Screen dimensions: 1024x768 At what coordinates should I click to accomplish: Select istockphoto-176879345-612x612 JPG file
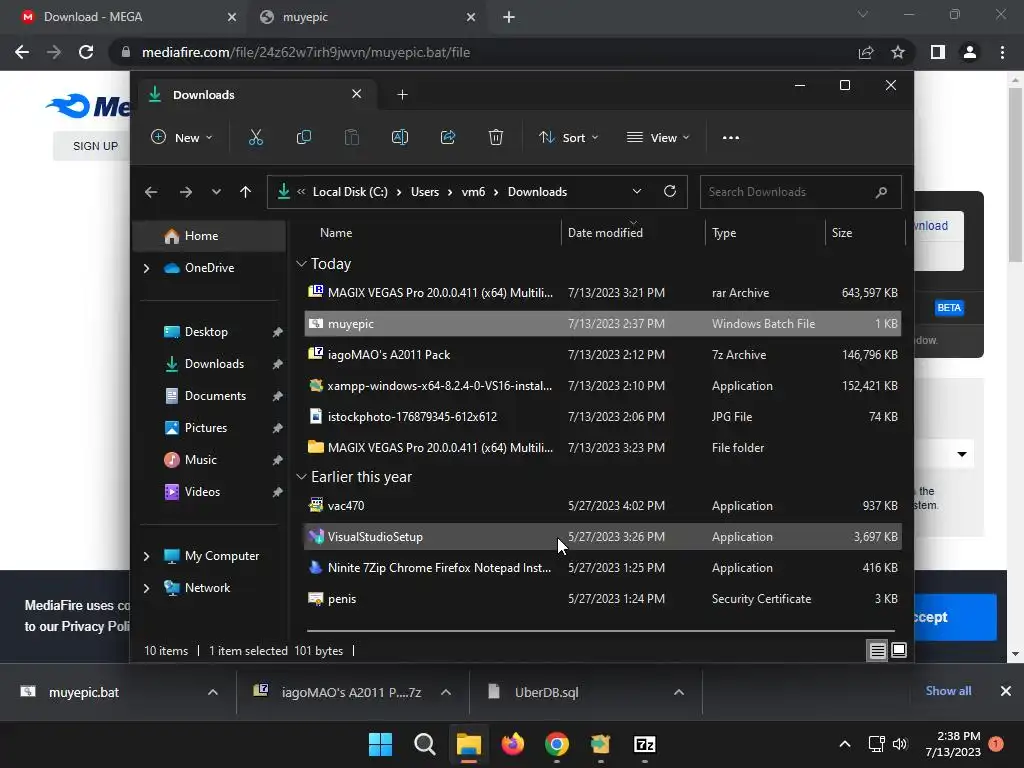click(x=602, y=417)
